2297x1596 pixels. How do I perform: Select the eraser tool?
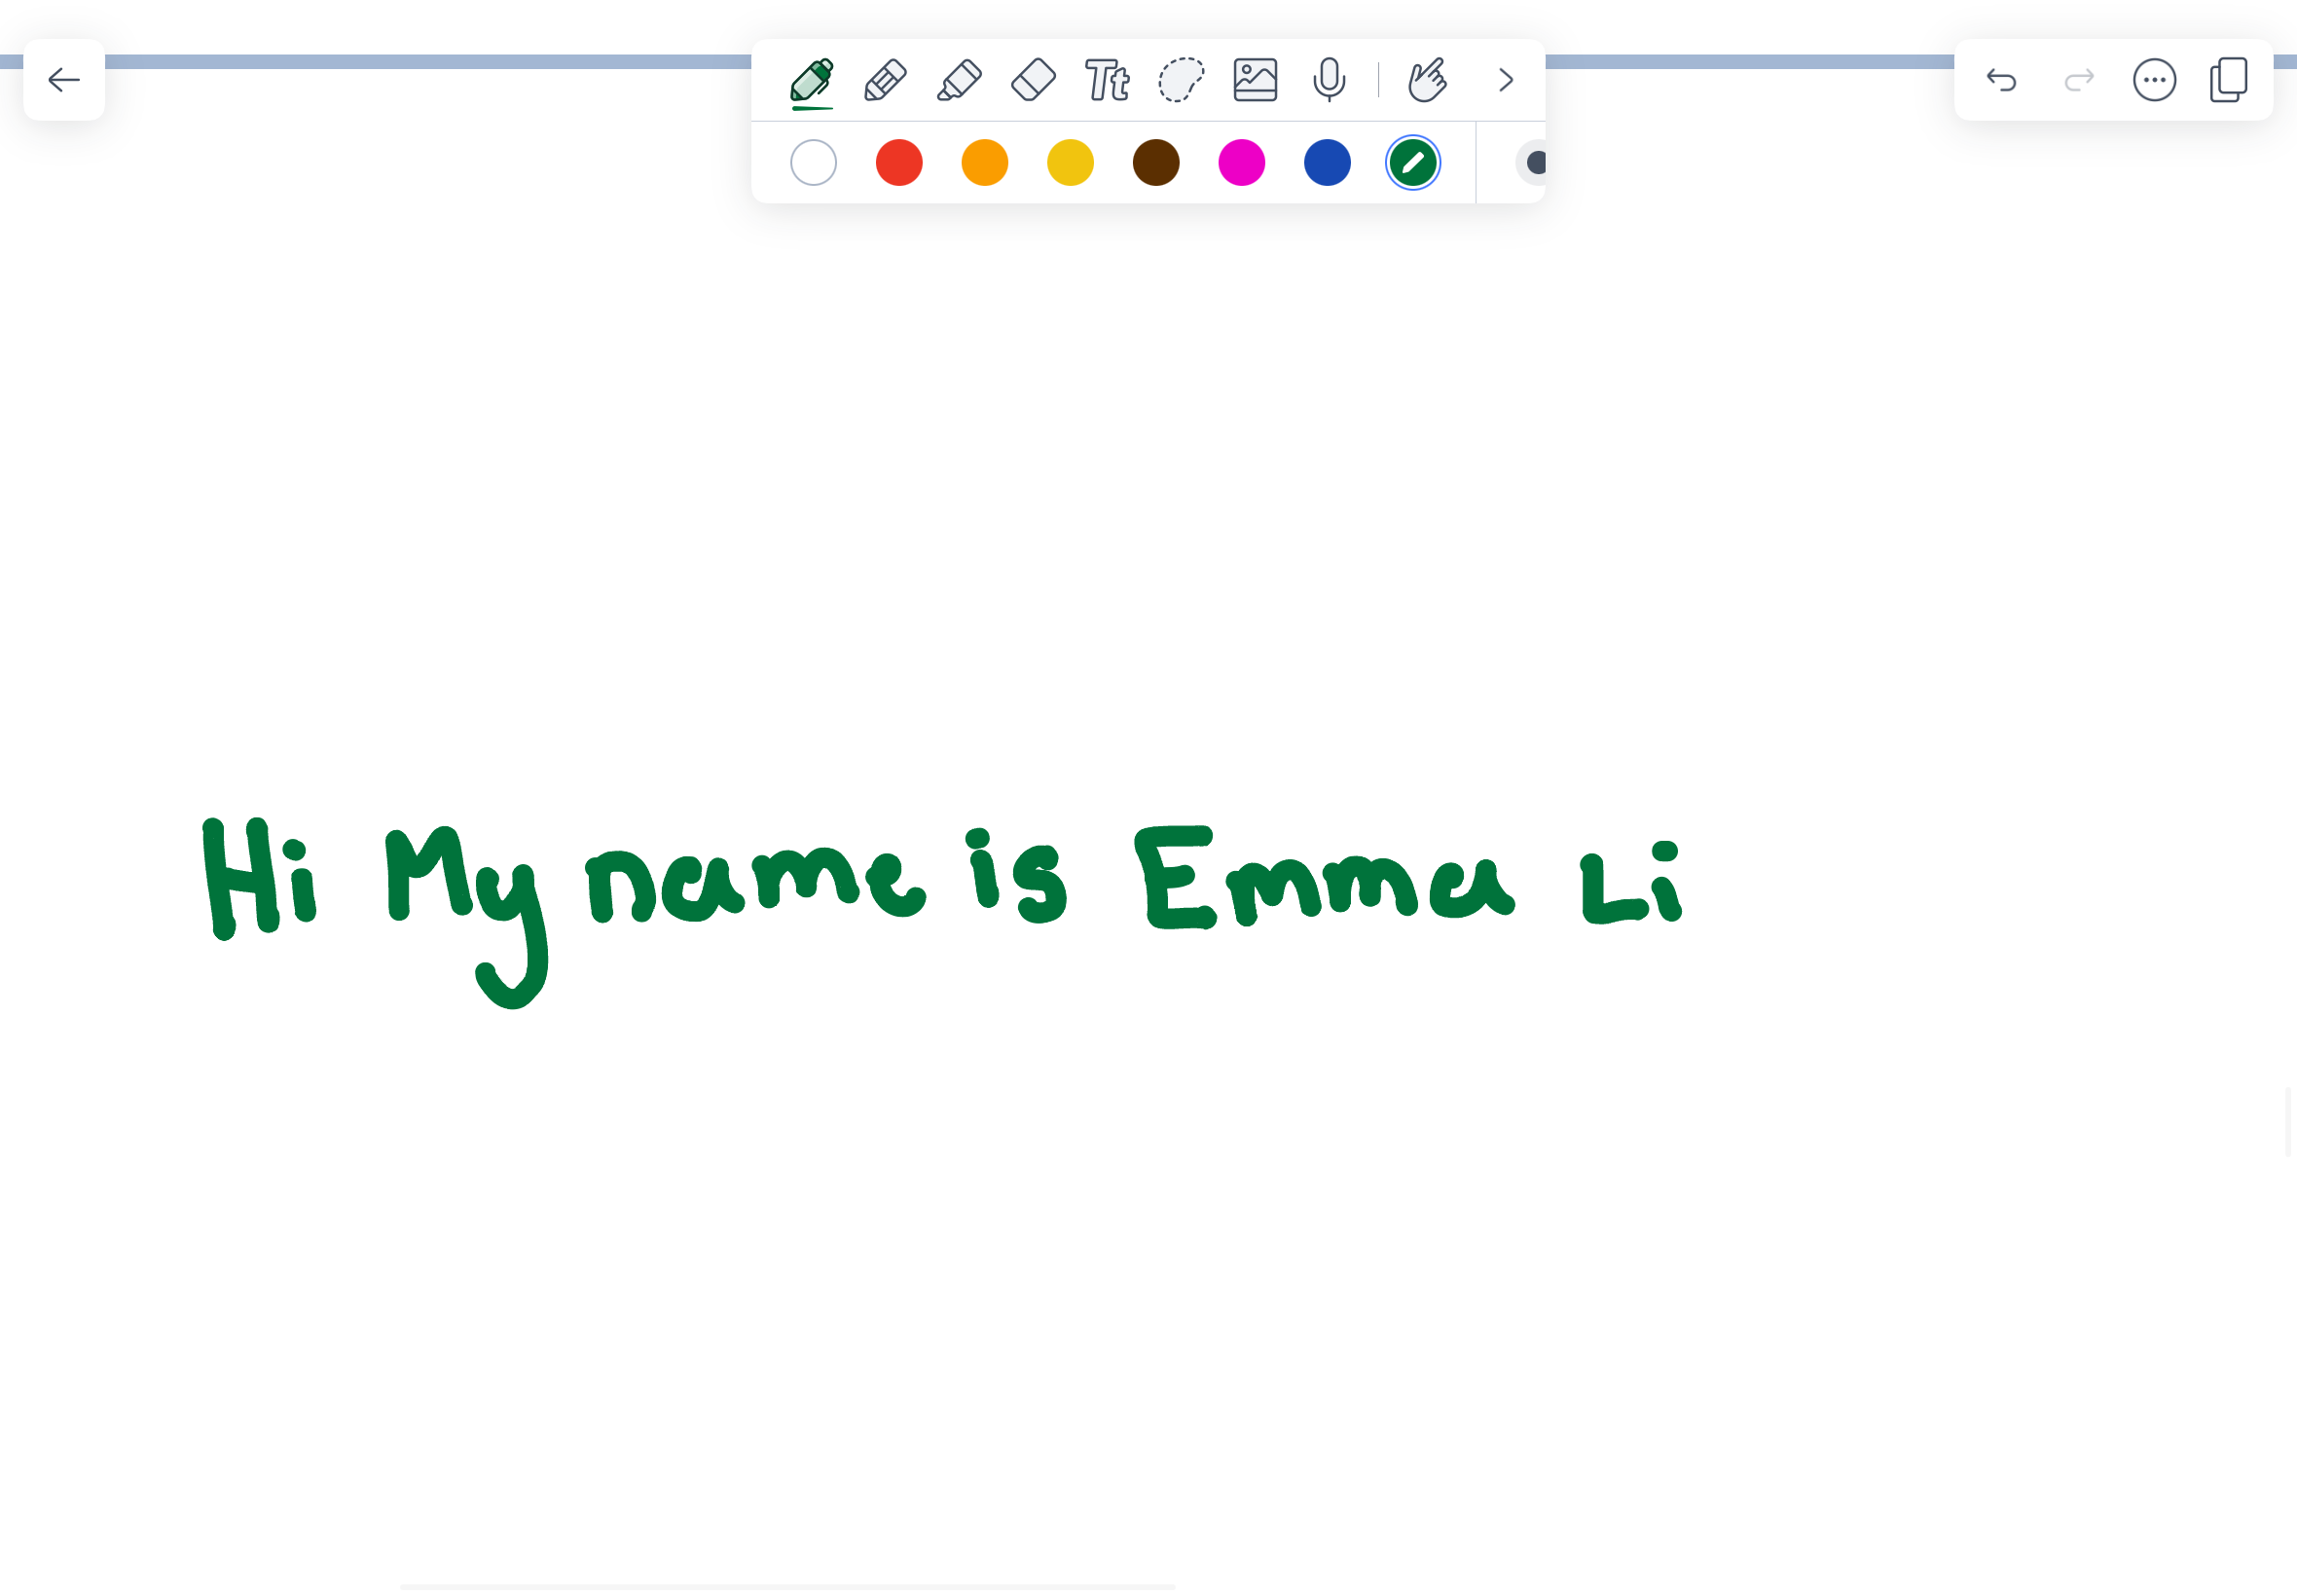coord(1033,80)
